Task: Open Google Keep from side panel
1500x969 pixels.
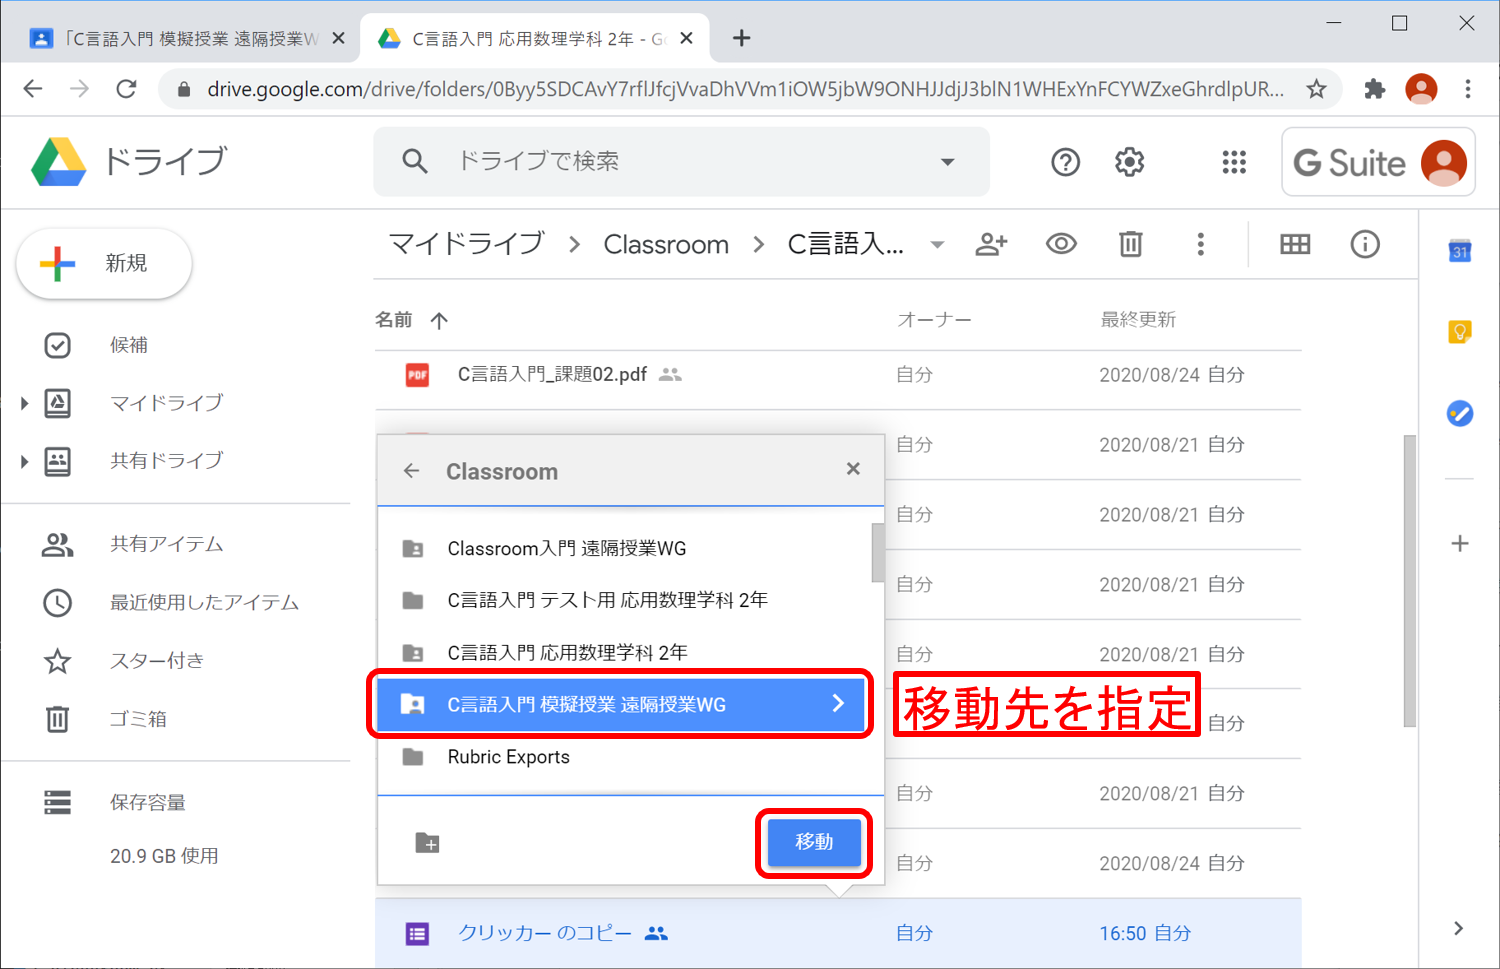Action: (1459, 332)
